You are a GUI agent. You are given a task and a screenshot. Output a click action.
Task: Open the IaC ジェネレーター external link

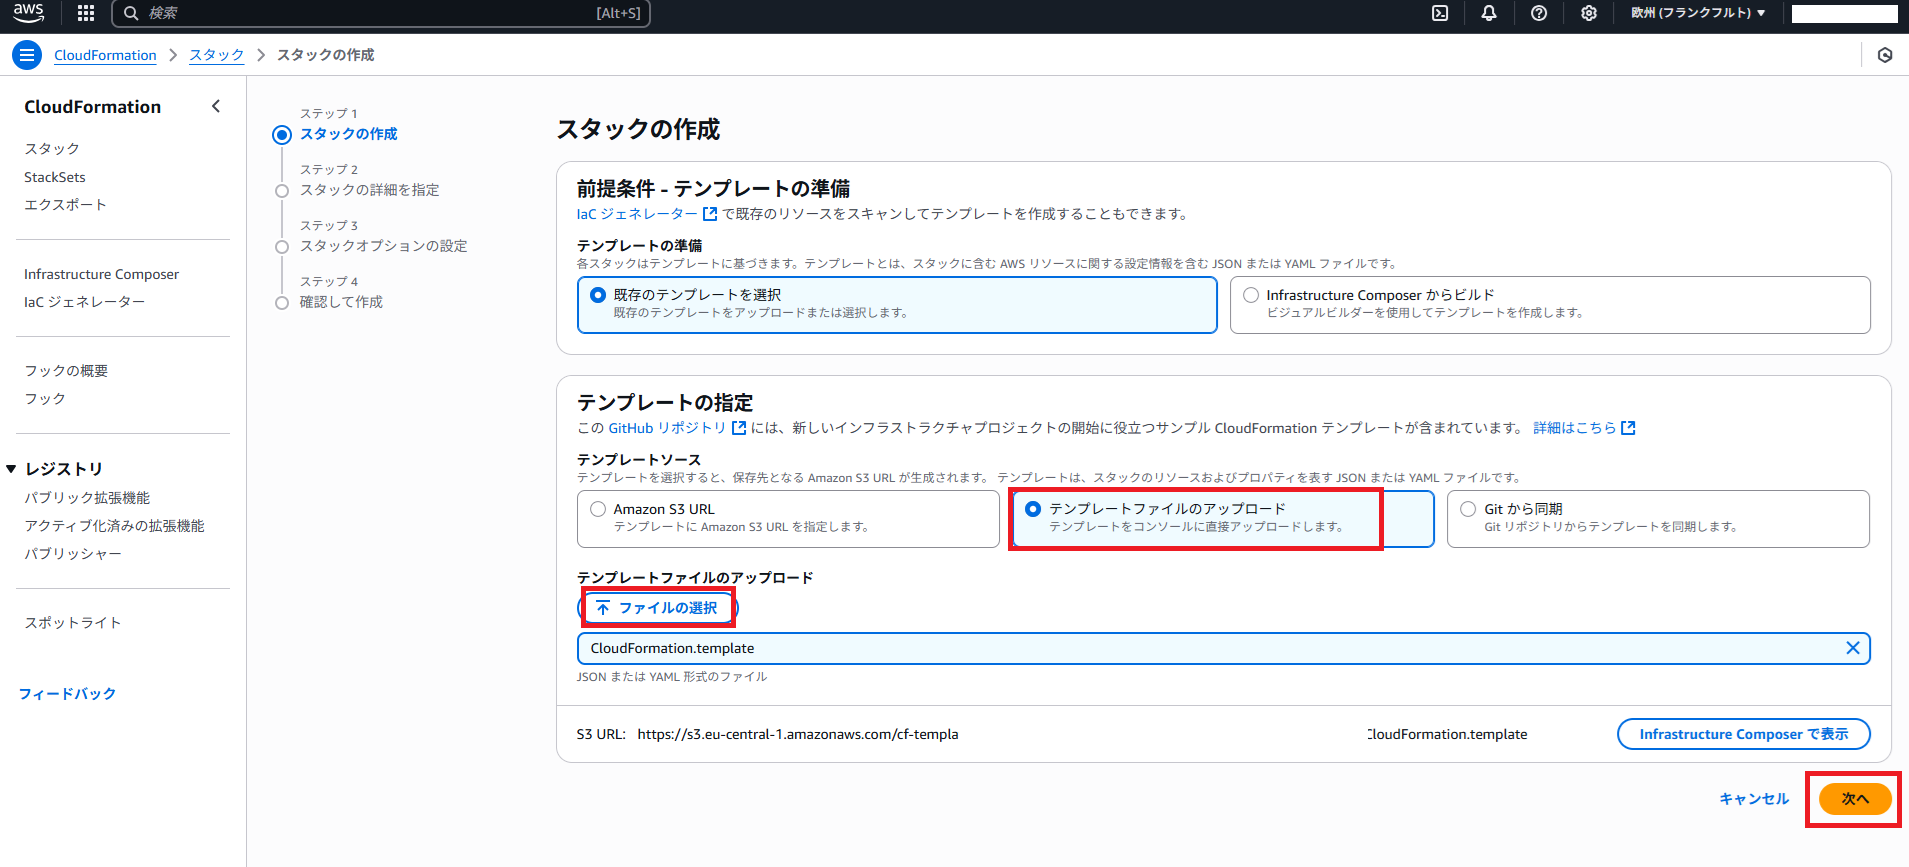click(646, 214)
